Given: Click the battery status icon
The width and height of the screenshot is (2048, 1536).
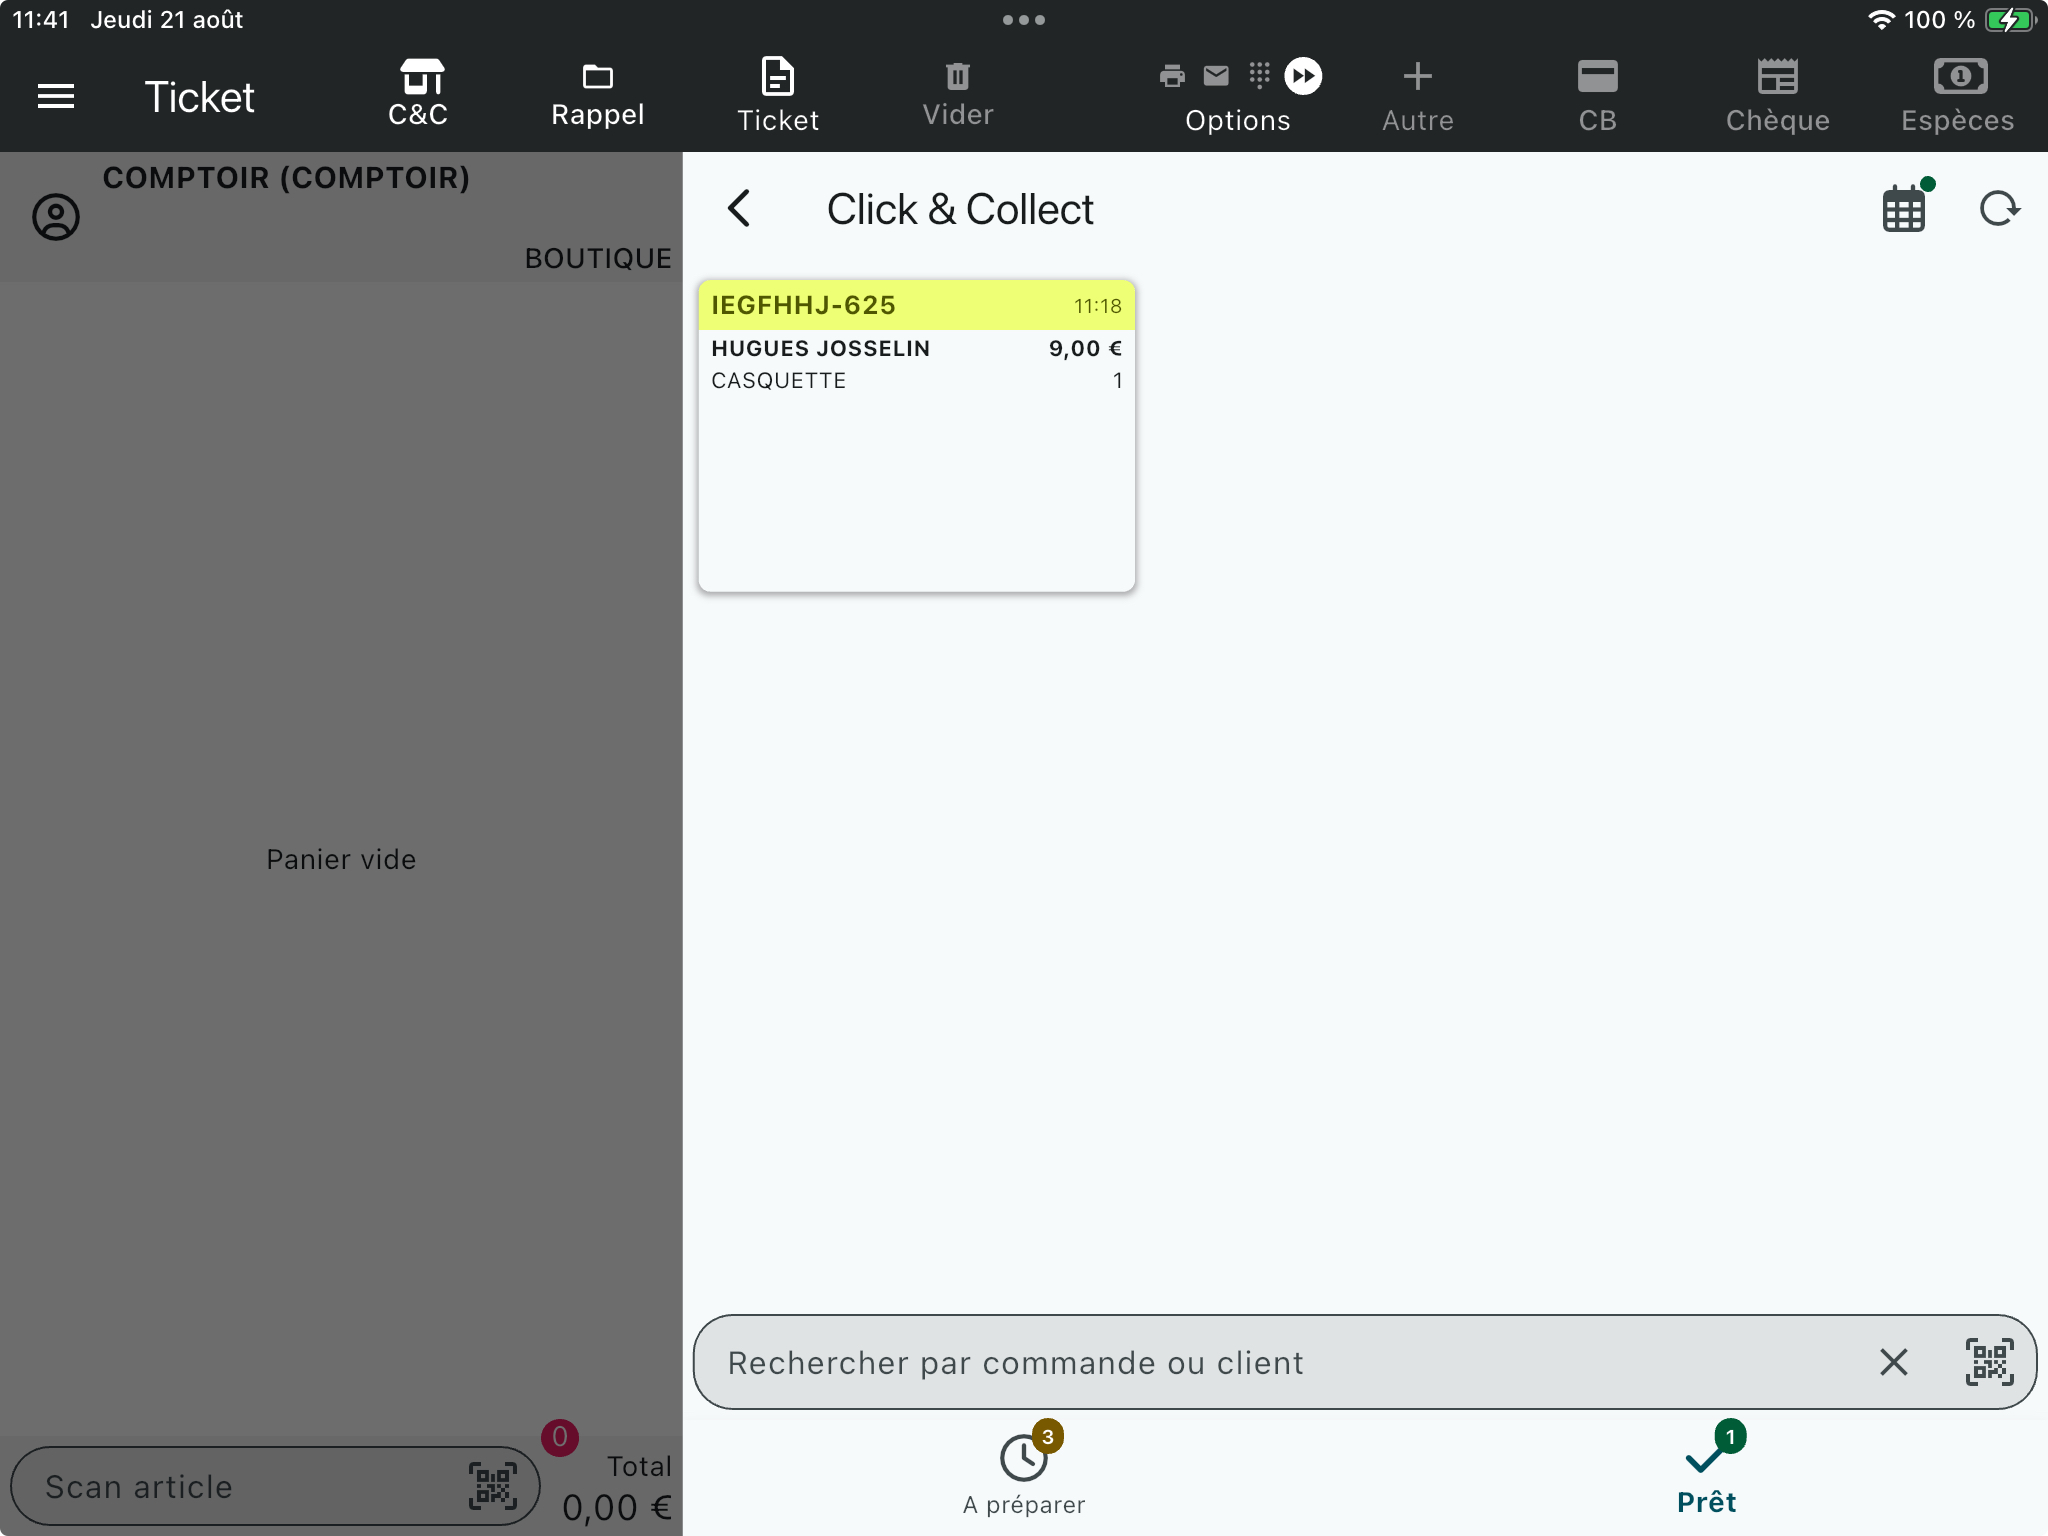Looking at the screenshot, I should point(2010,20).
